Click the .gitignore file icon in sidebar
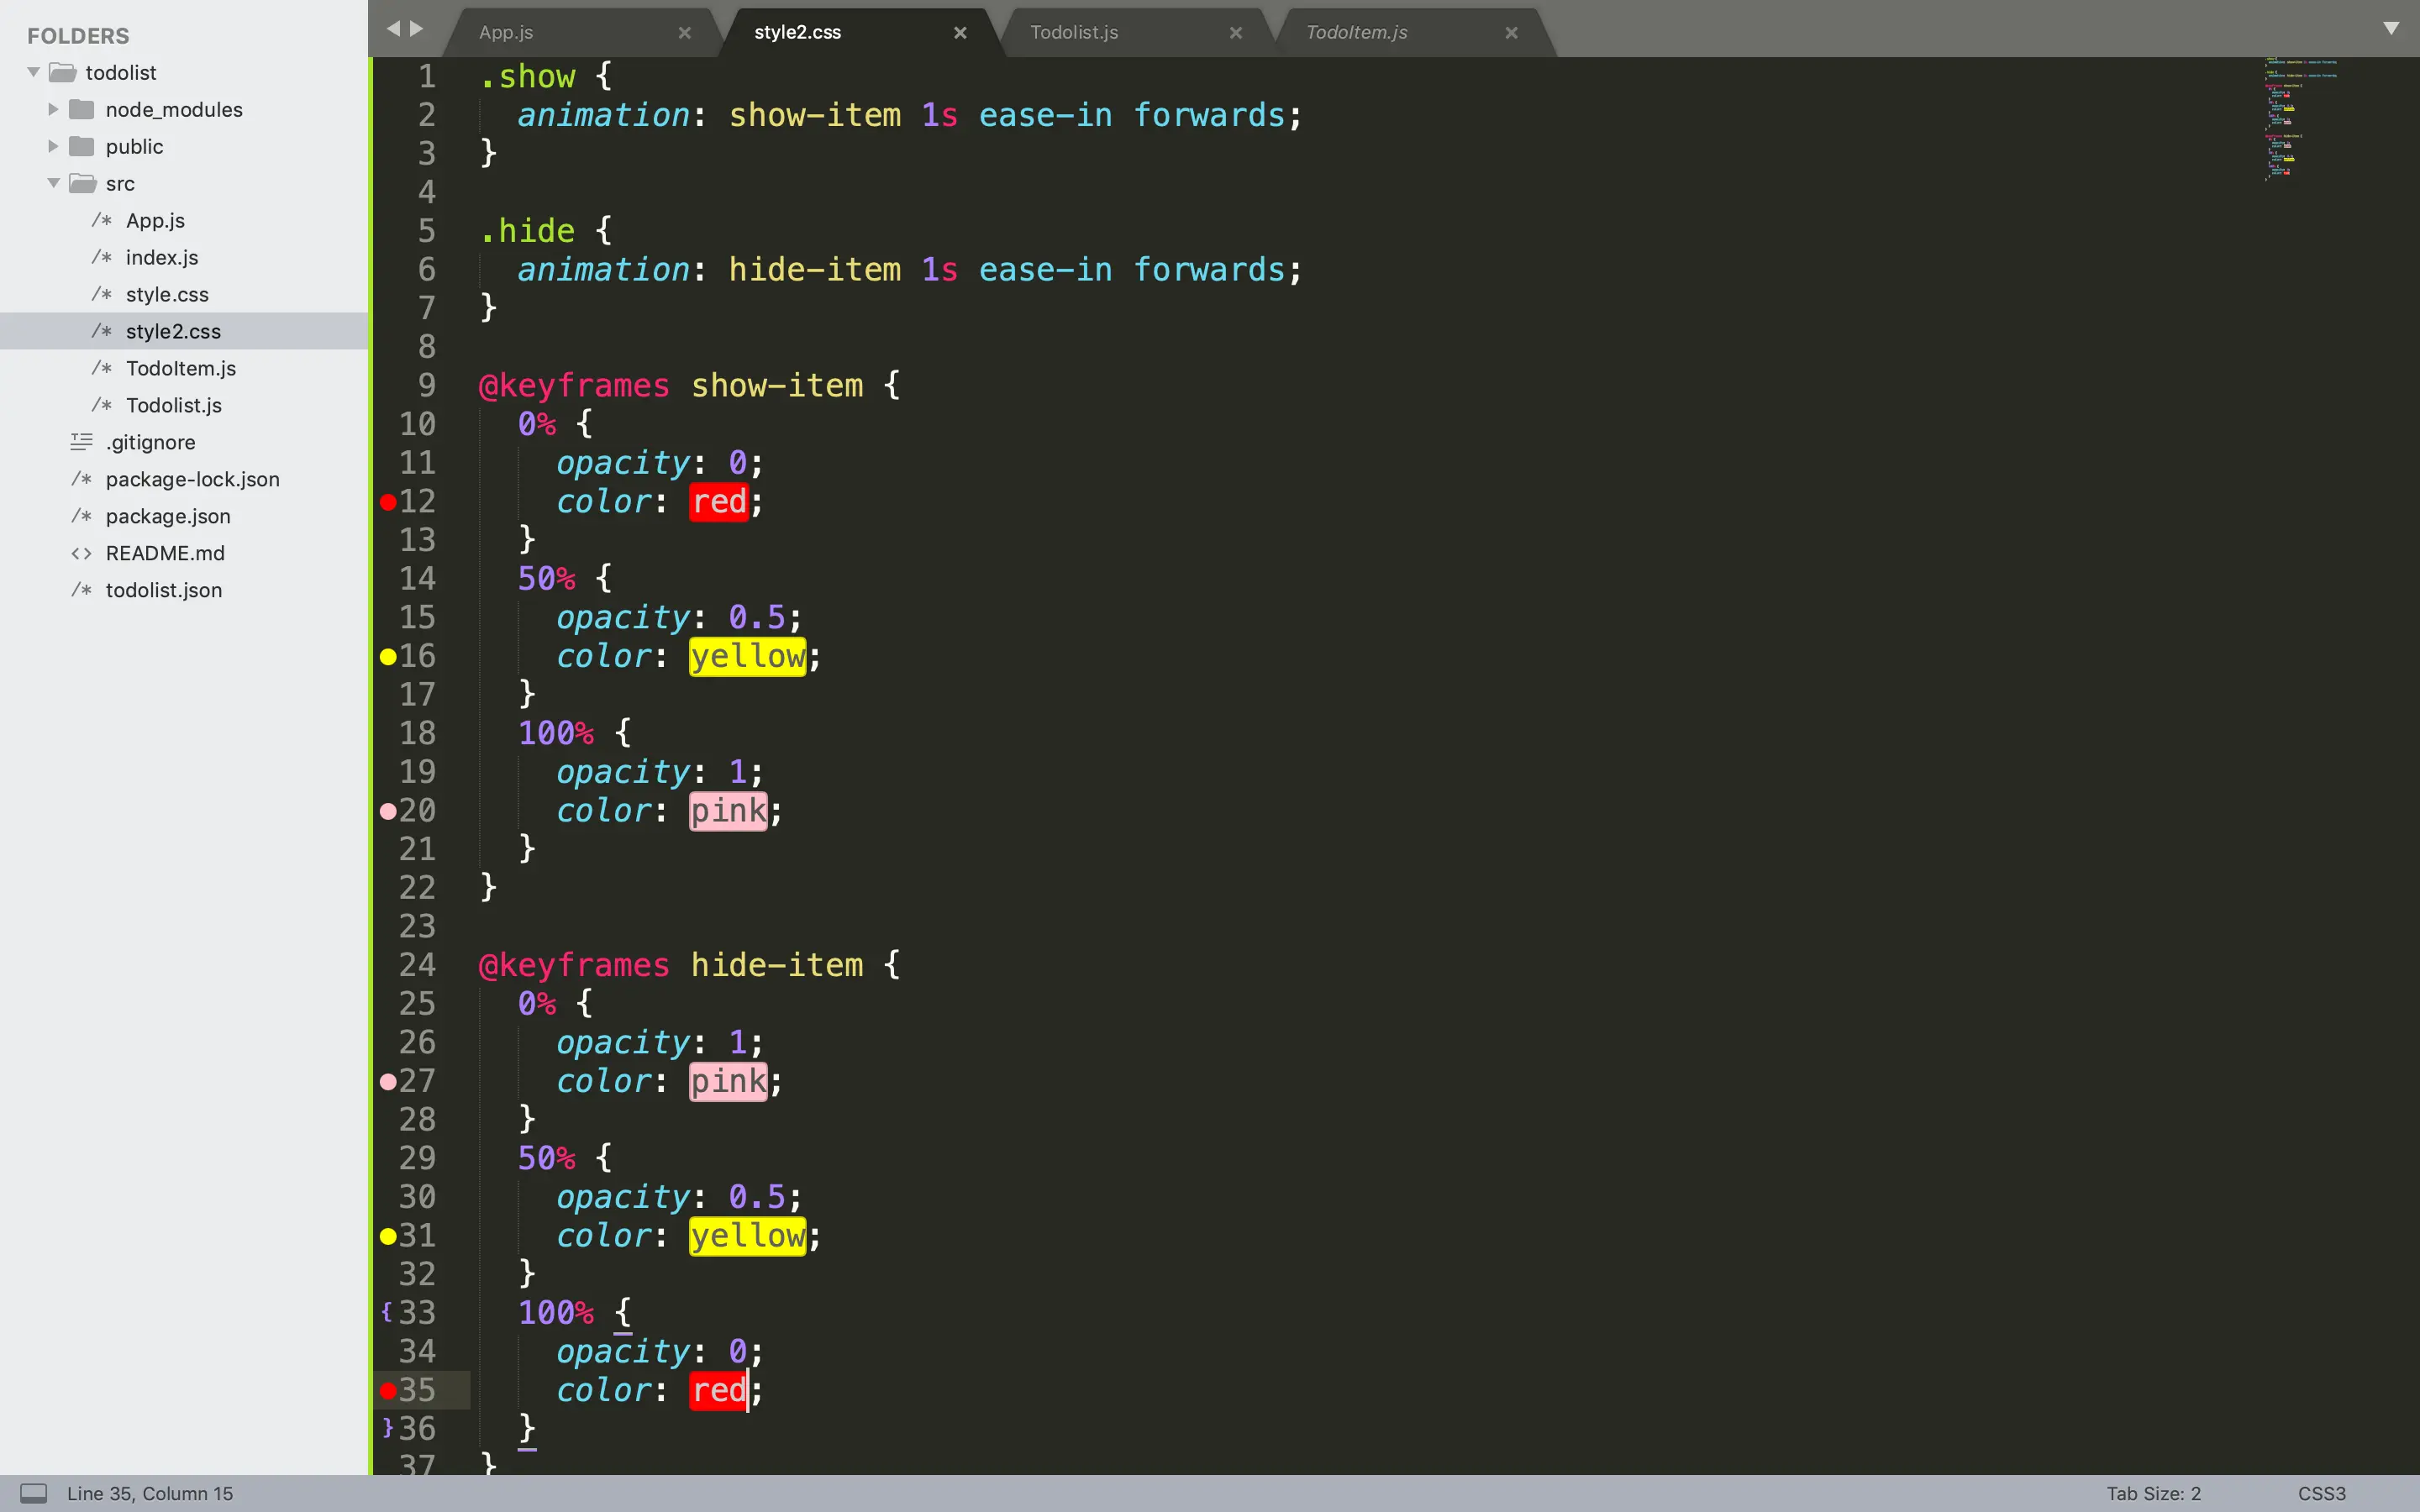 click(x=82, y=442)
